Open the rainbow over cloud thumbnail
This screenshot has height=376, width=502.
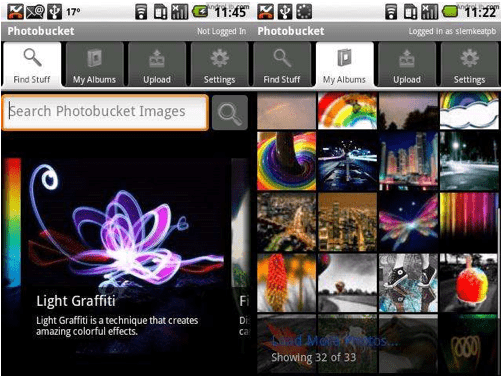pos(469,111)
